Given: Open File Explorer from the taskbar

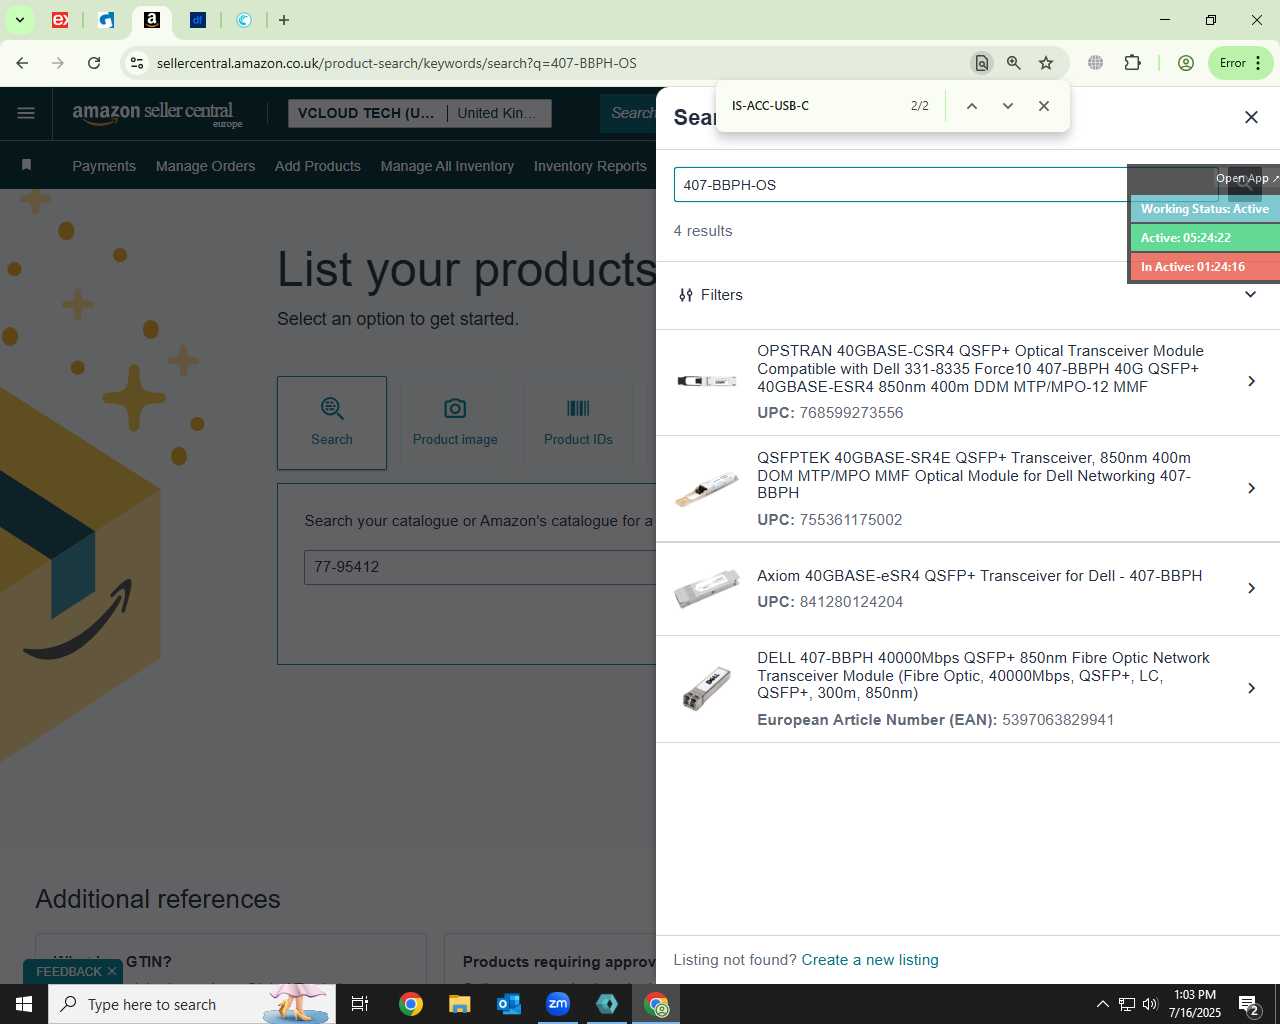Looking at the screenshot, I should (459, 1004).
